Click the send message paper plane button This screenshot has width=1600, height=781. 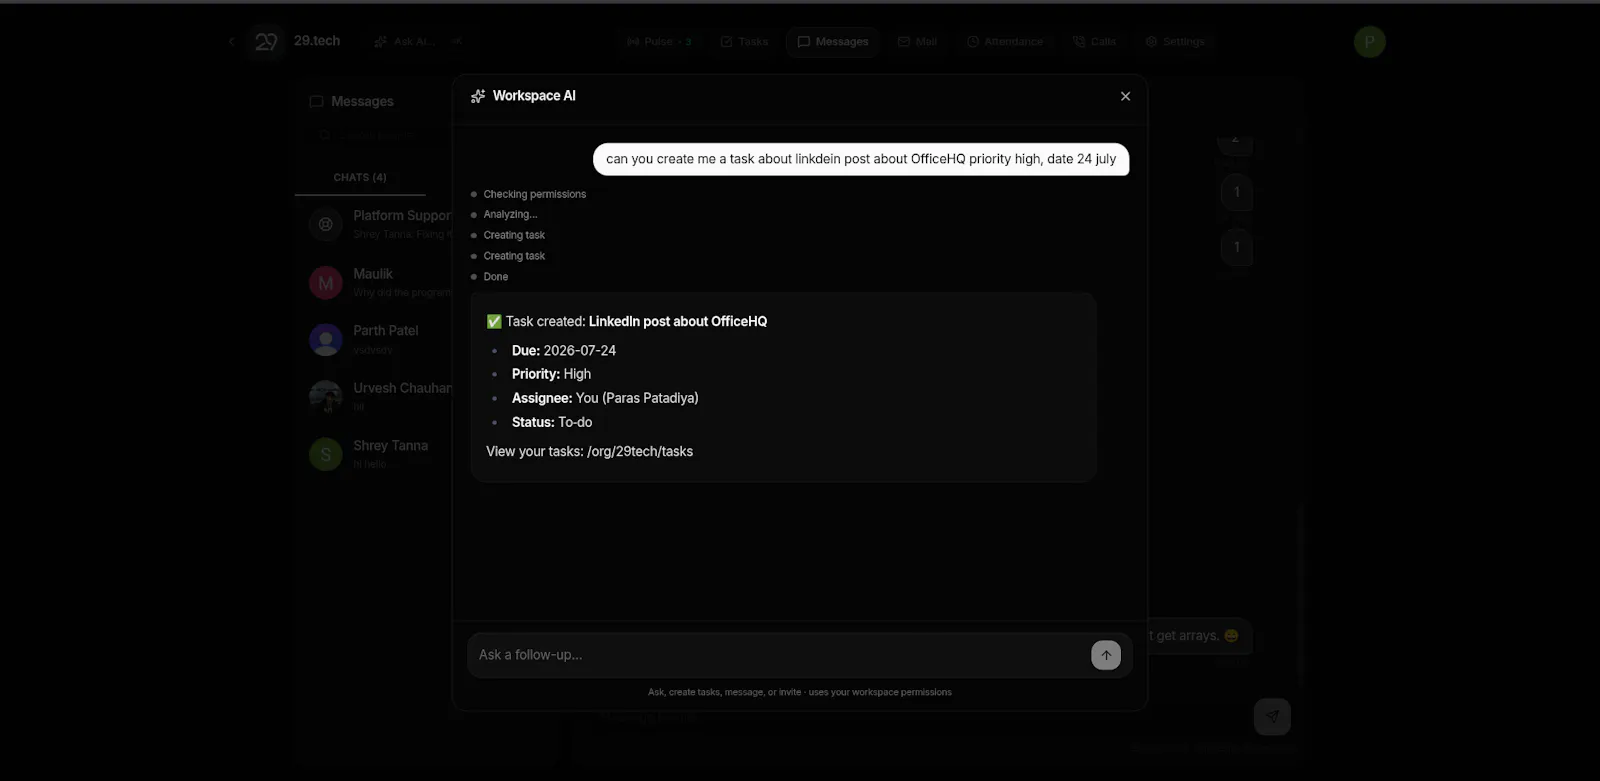point(1272,716)
